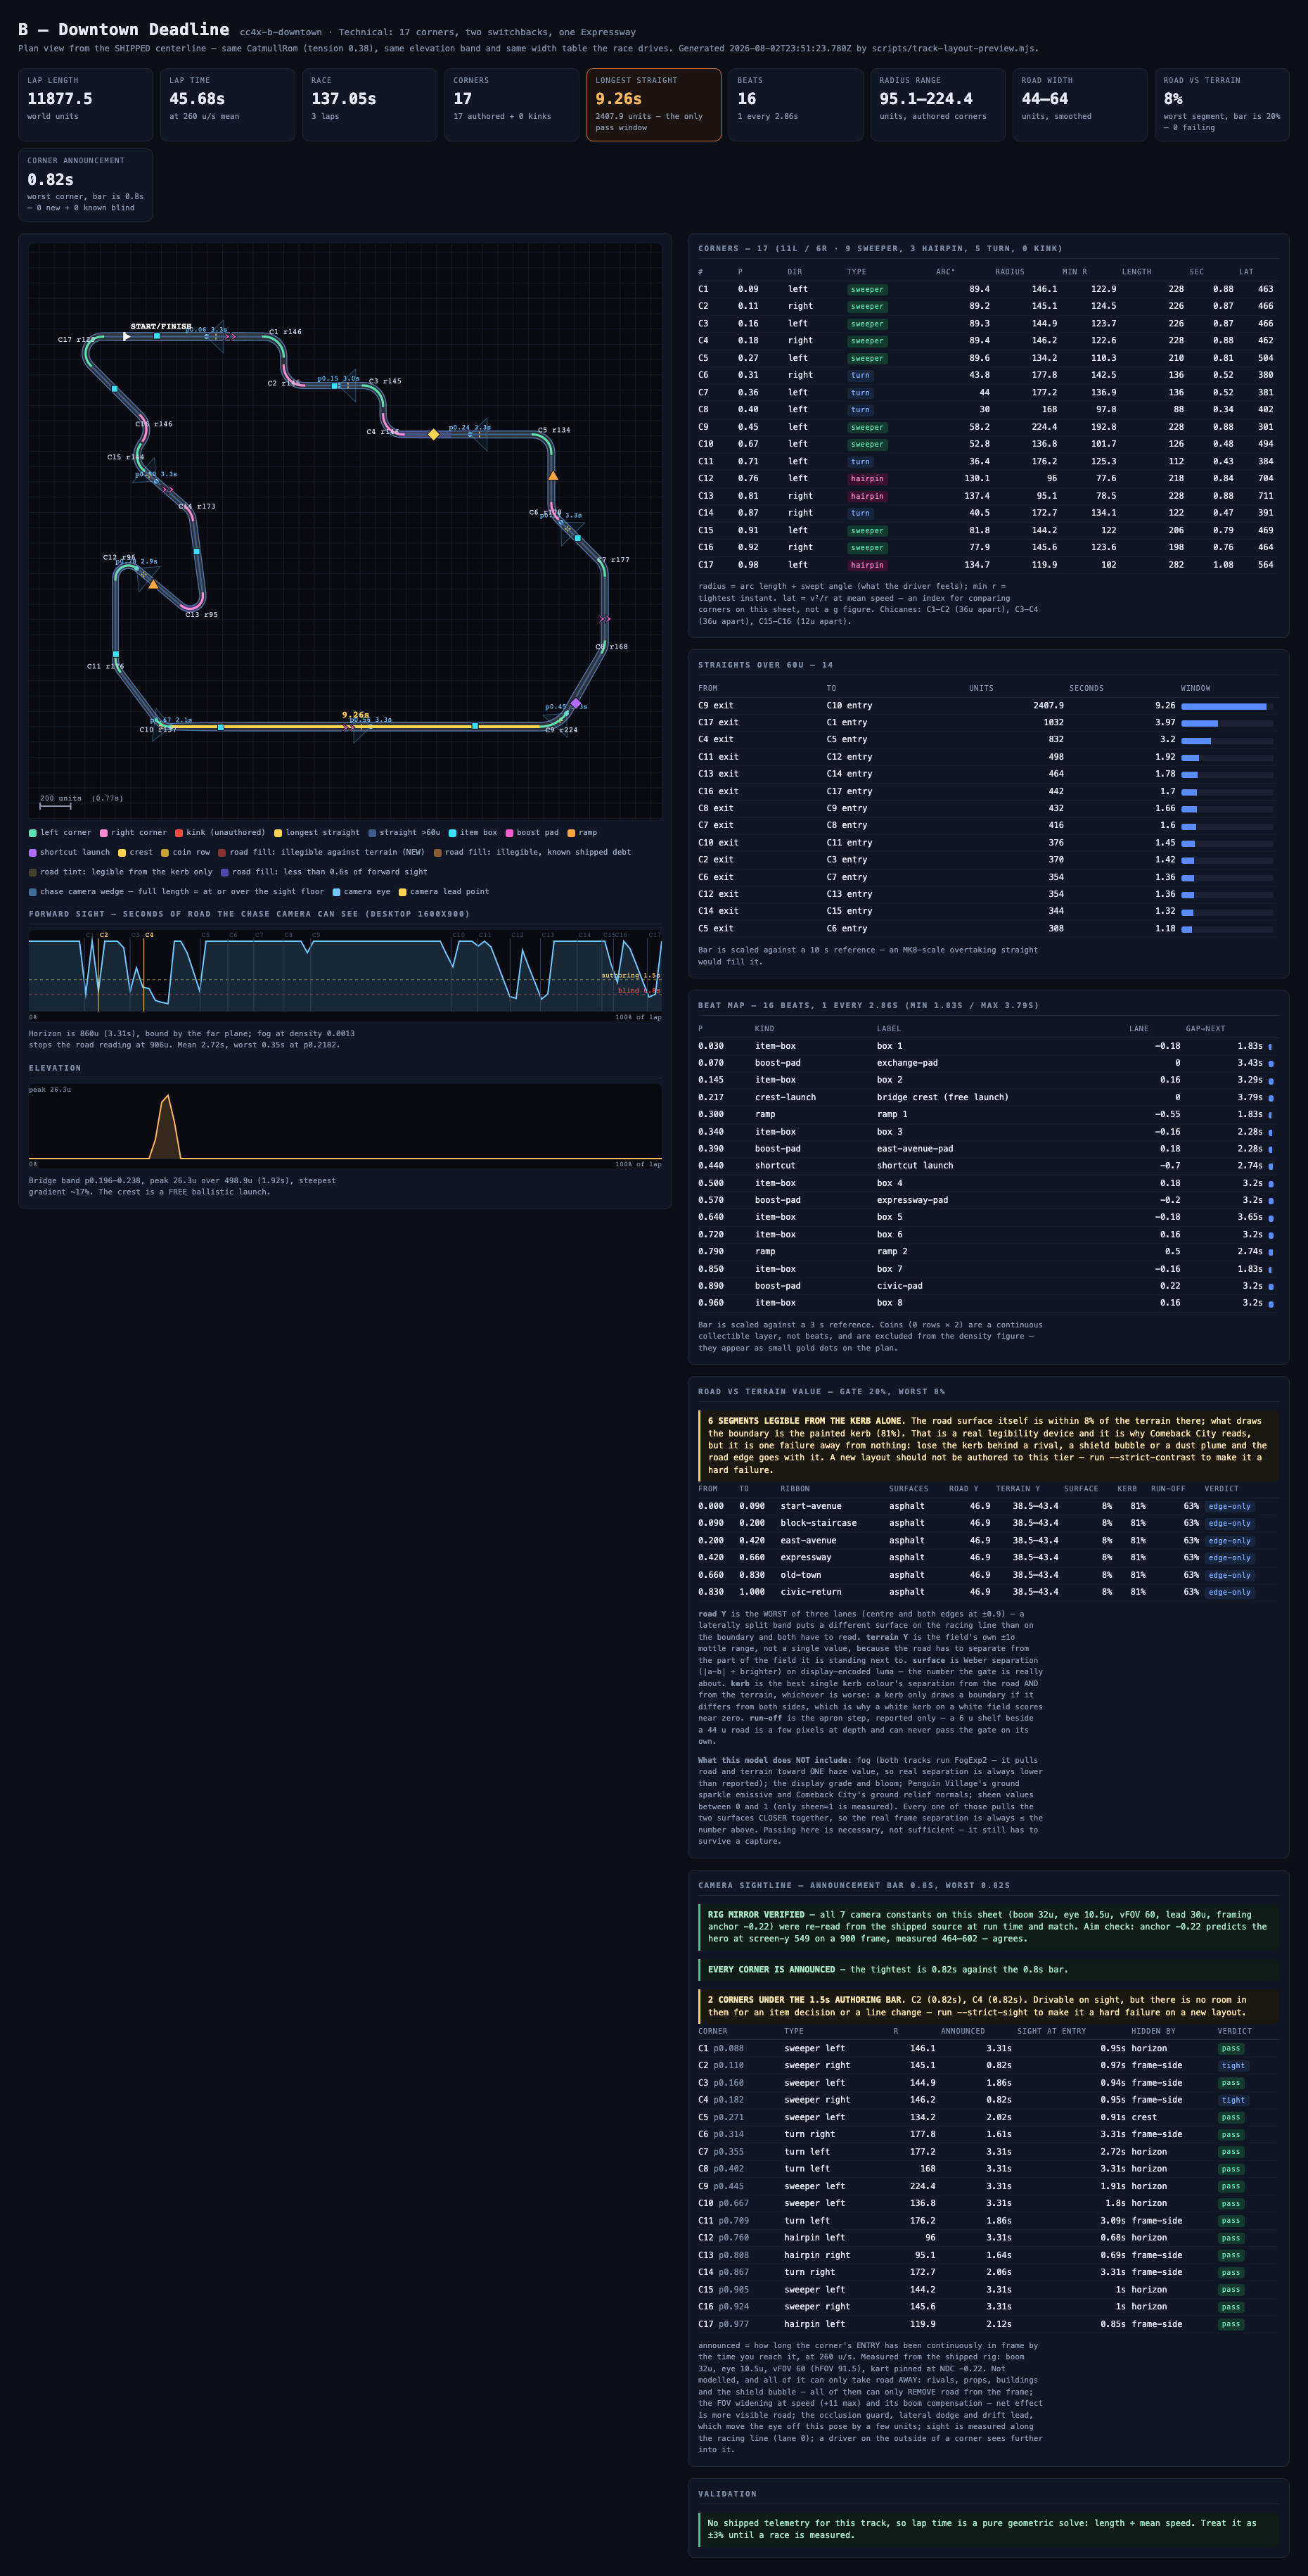1308x2576 pixels.
Task: Click the boost chevrons on the yellow longest straight
Action: point(348,727)
